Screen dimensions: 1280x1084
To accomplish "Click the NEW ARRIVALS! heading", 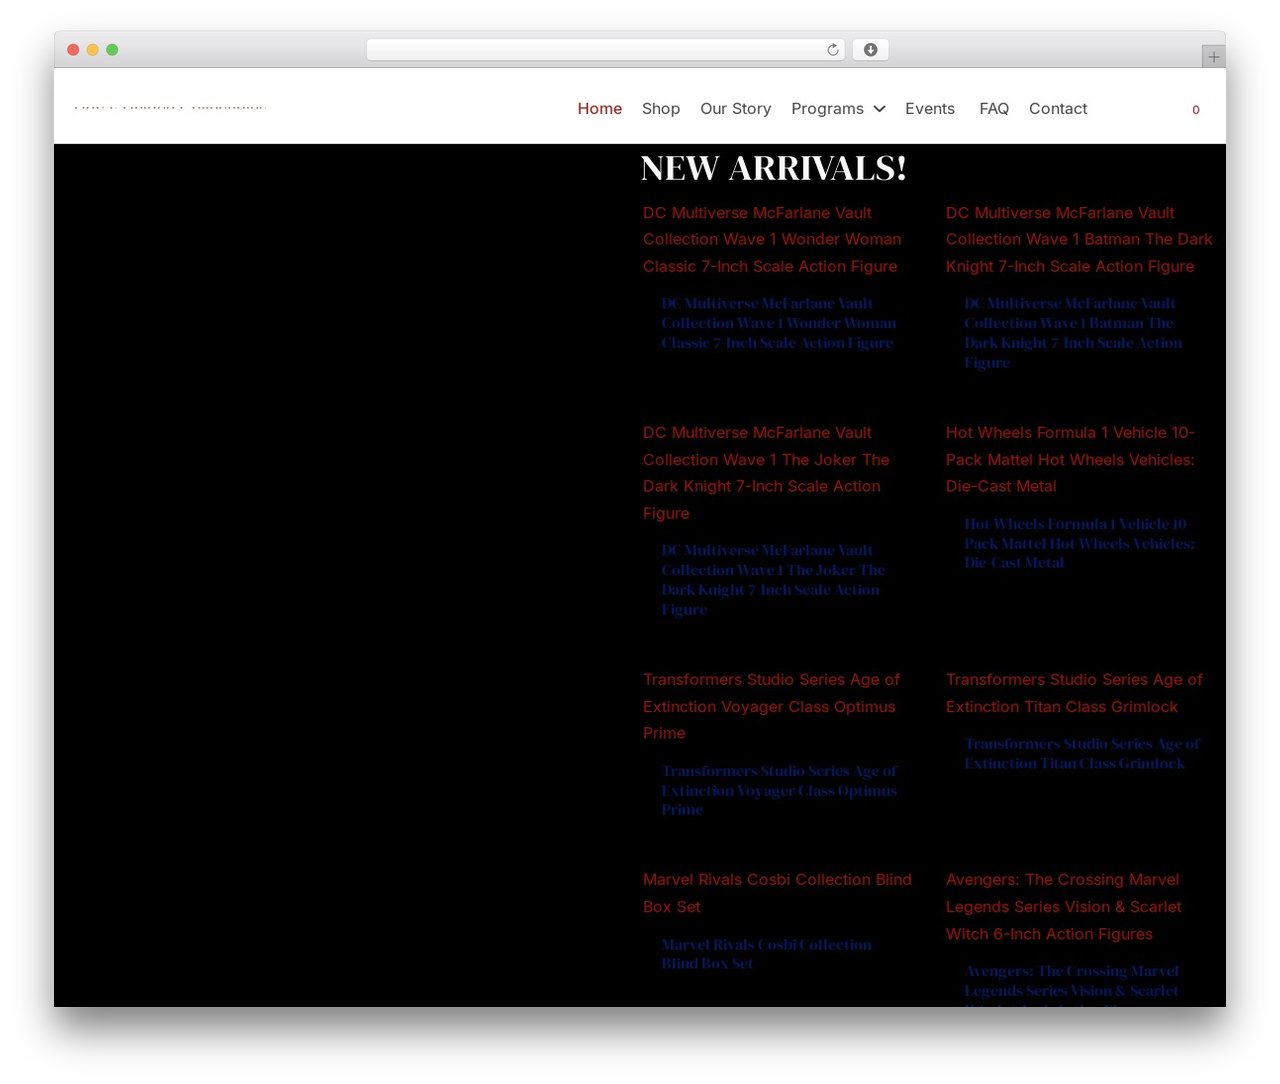I will 773,168.
